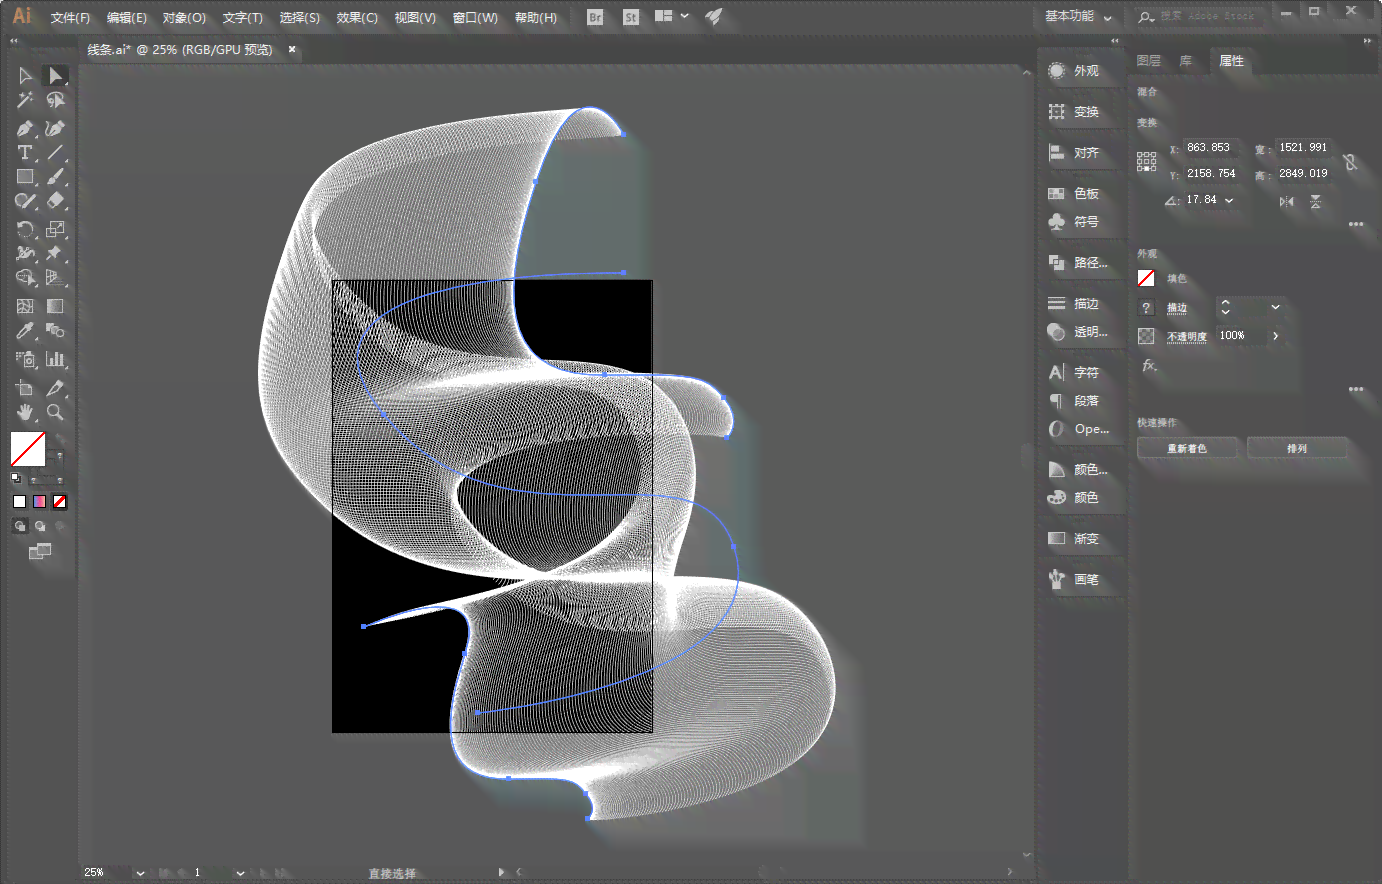
Task: Select the Paintbrush tool
Action: [x=56, y=176]
